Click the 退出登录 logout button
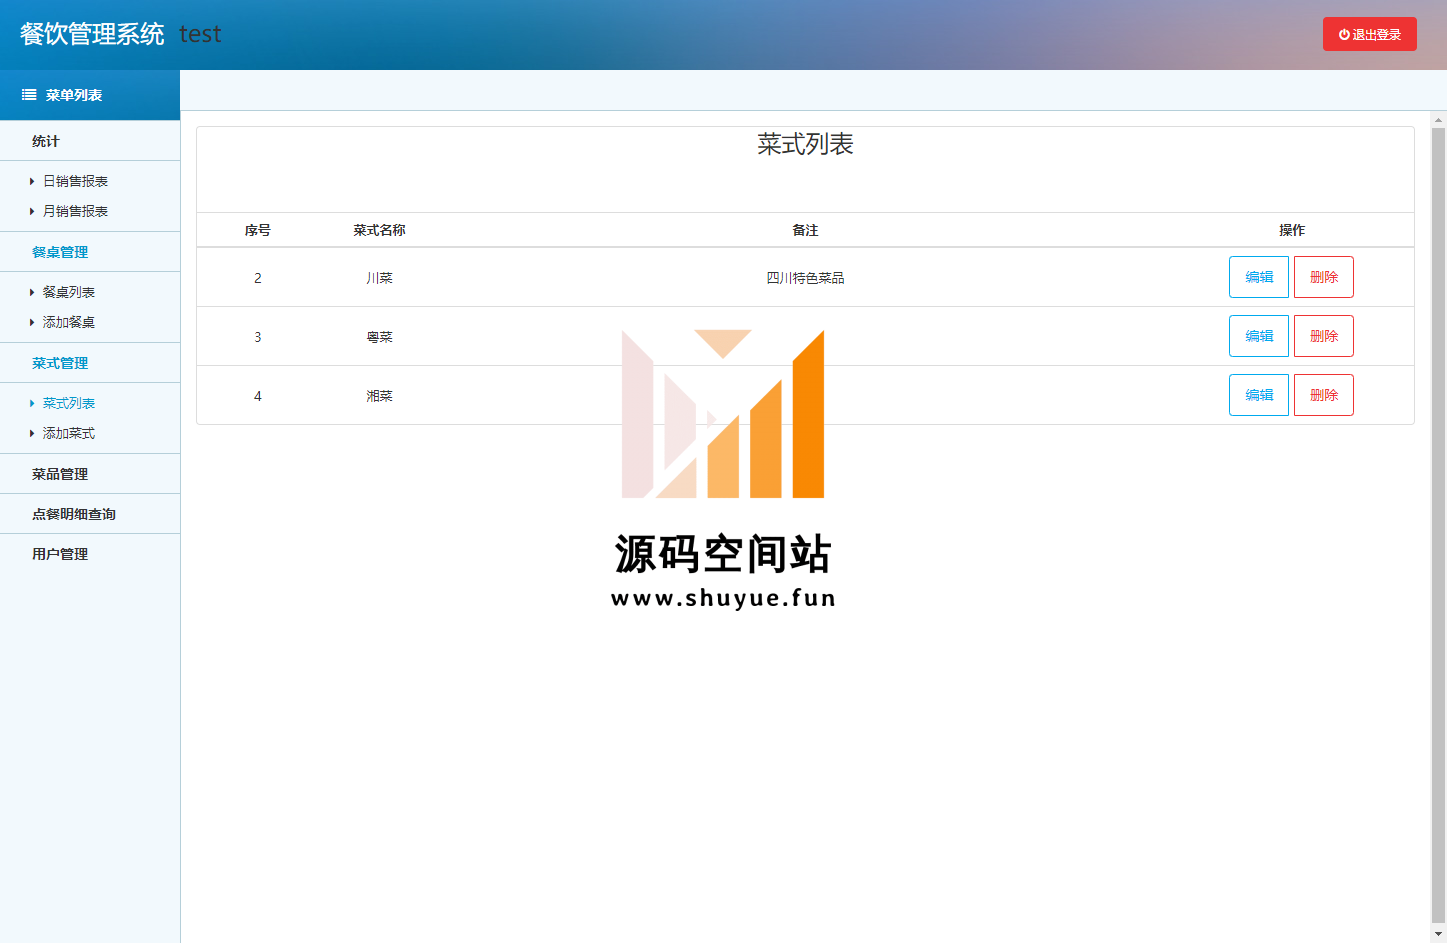The image size is (1447, 943). pos(1369,34)
